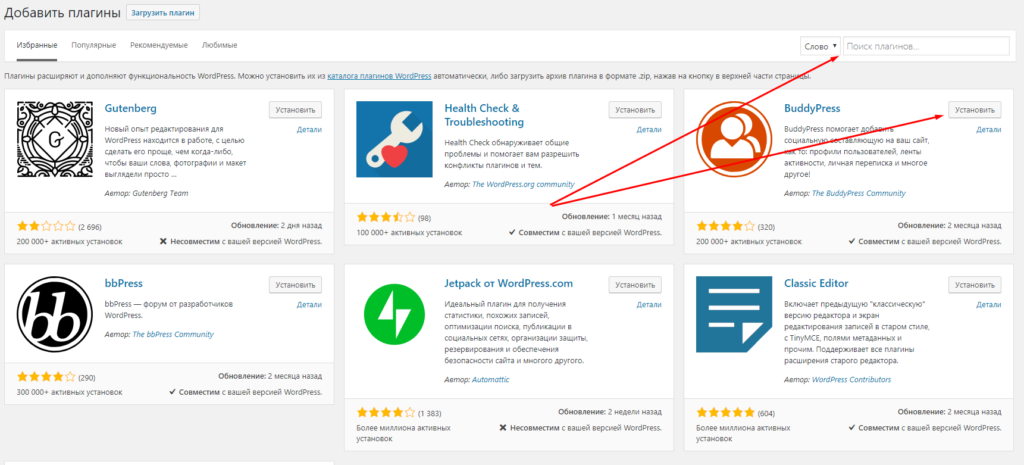The height and width of the screenshot is (465, 1024).
Task: Click Jetpack's star rating
Action: [x=386, y=413]
